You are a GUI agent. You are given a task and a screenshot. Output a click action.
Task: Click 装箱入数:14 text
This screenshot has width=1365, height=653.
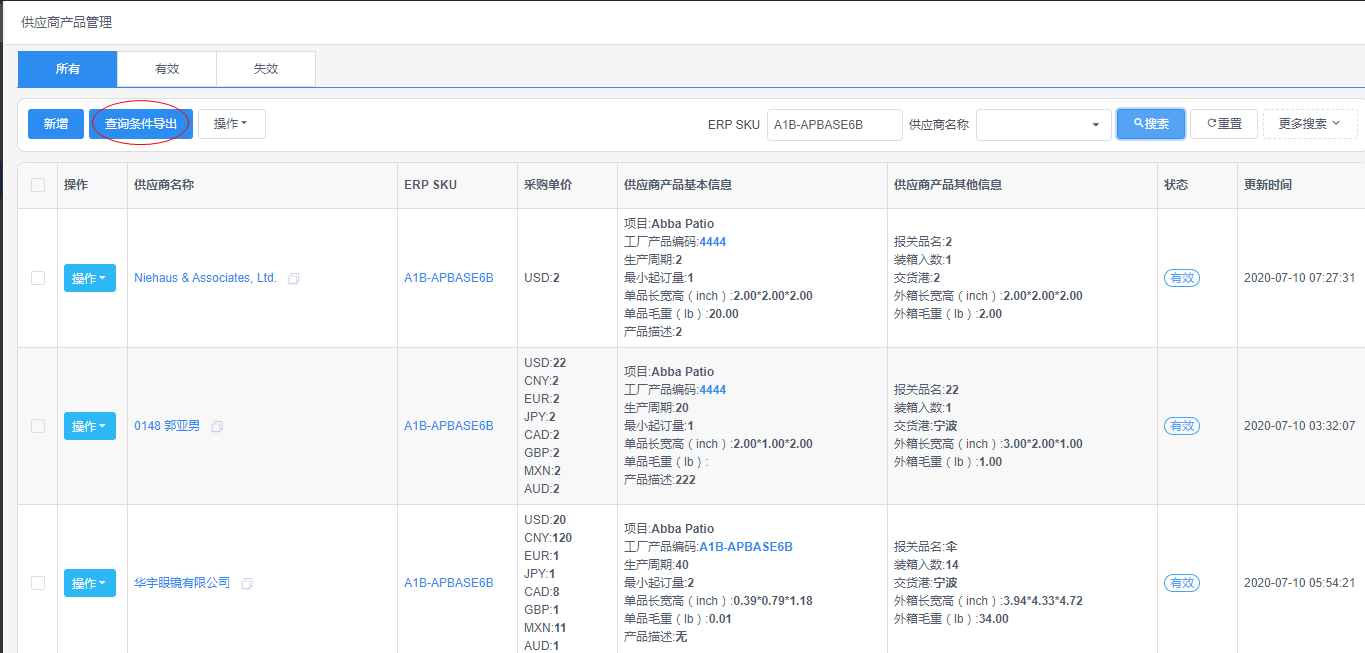(926, 565)
